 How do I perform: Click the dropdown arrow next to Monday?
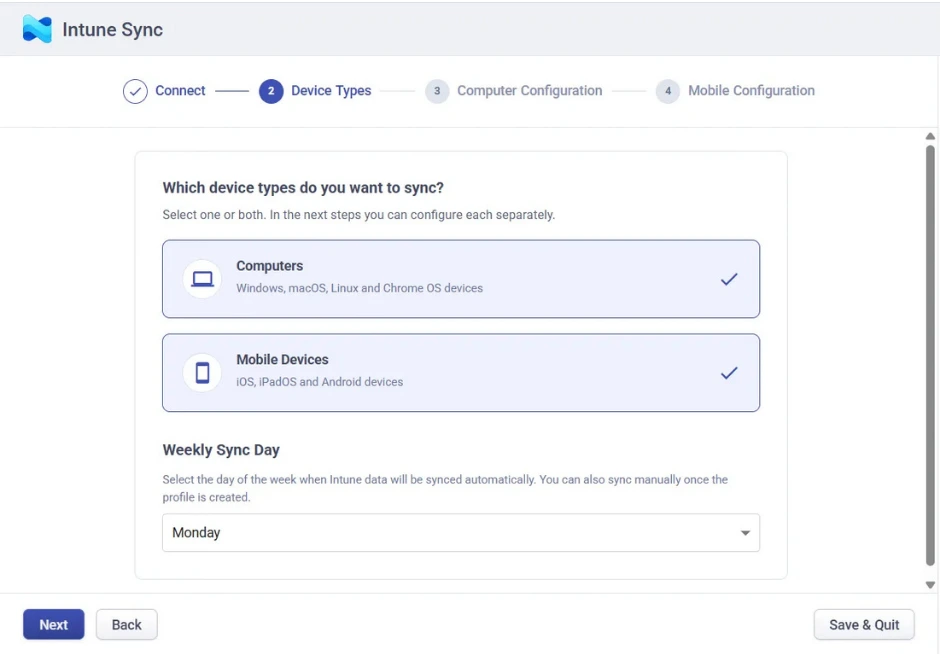pos(745,533)
